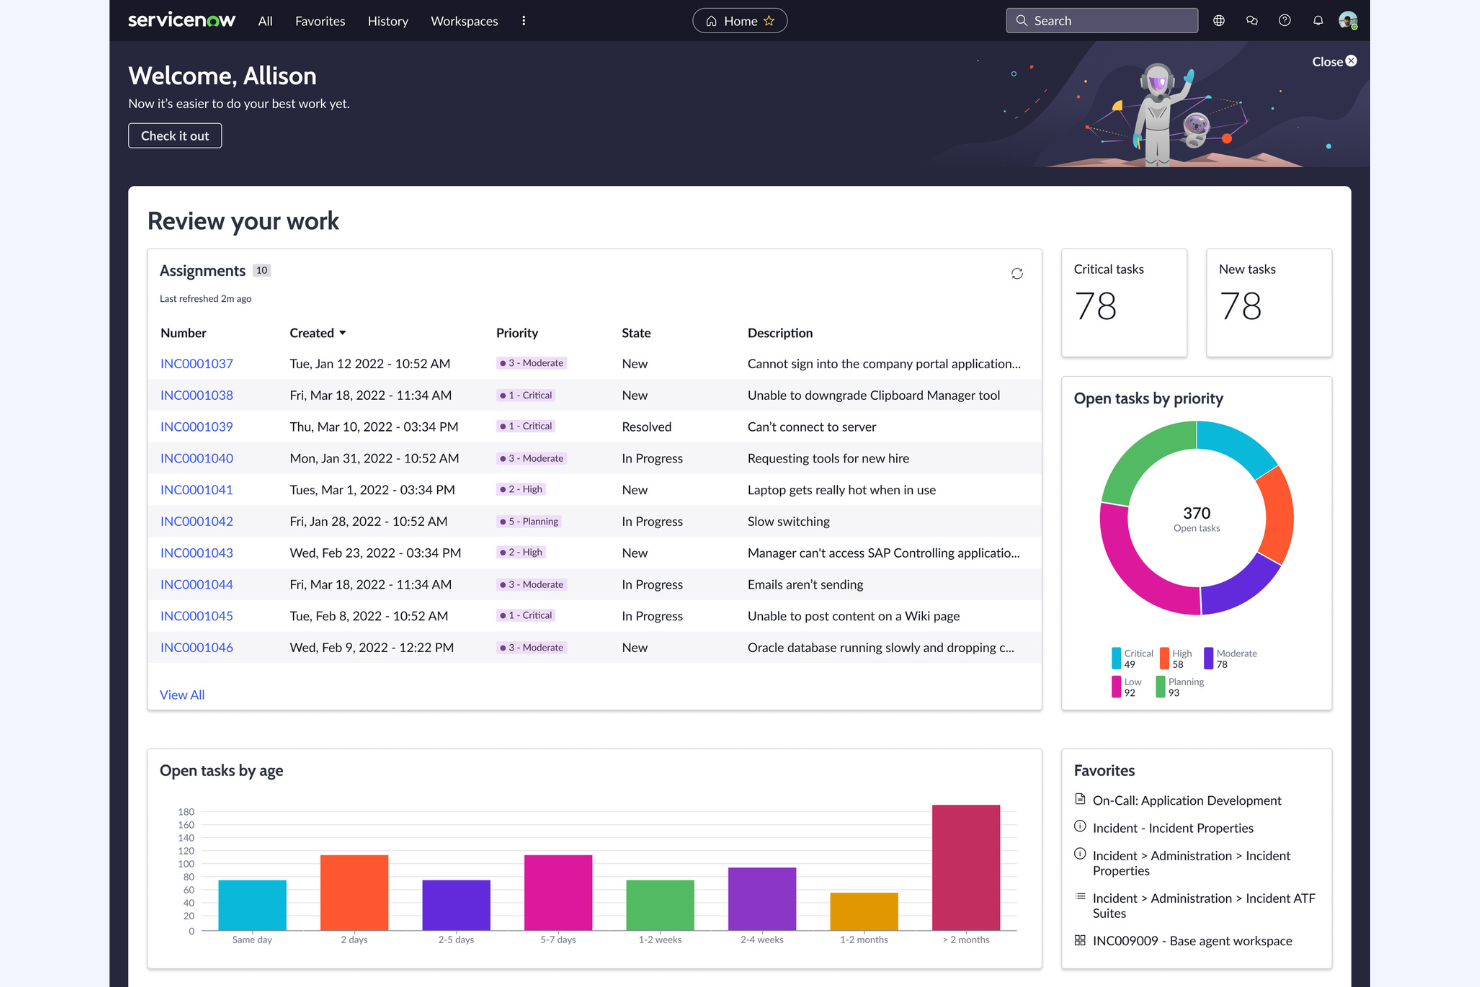The image size is (1480, 987).
Task: Click the workspace grid icon beside INC009009
Action: click(x=1080, y=940)
